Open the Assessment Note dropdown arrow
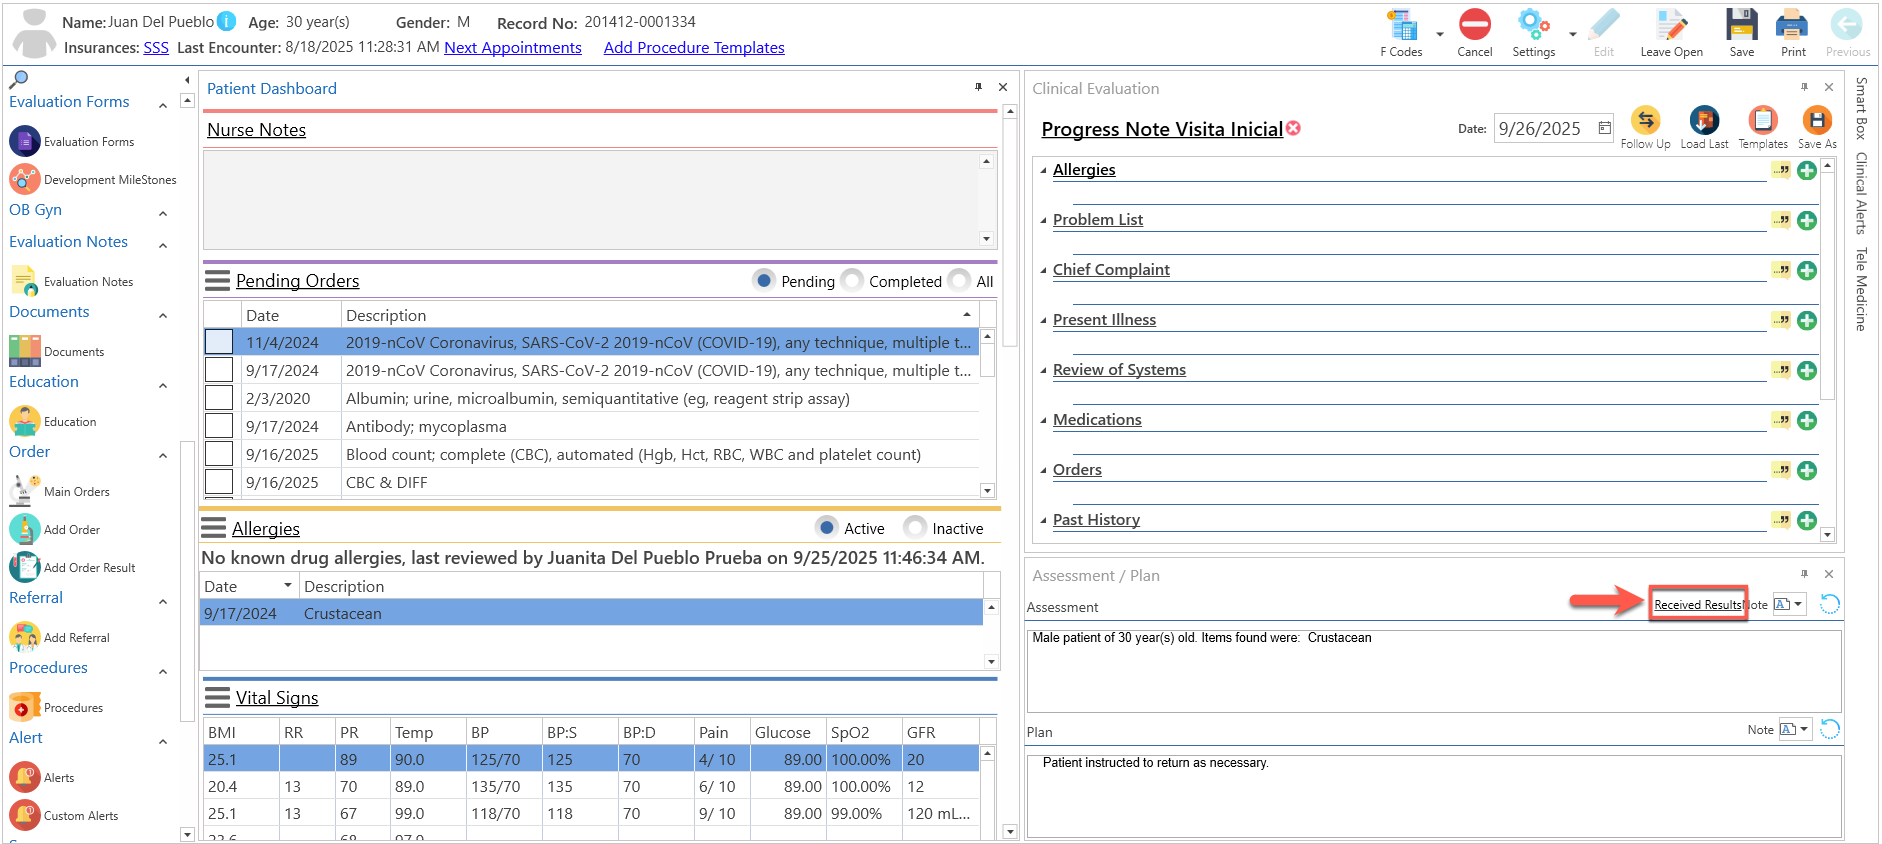 coord(1798,604)
